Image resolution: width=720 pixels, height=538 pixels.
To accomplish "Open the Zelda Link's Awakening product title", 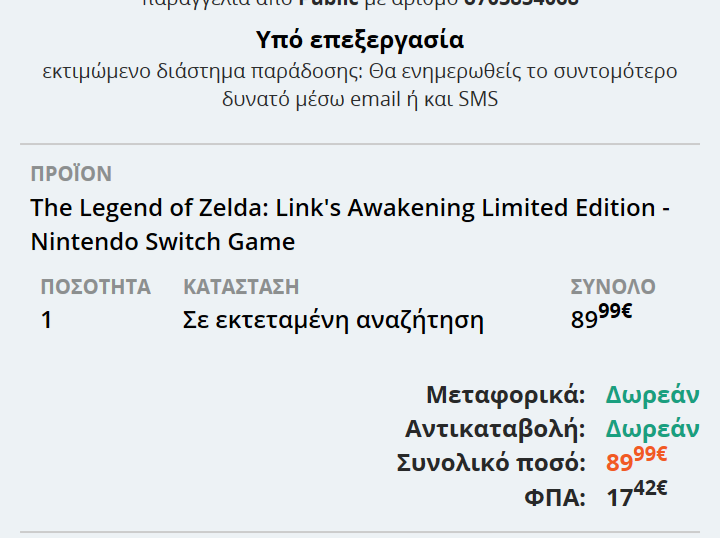I will 350,224.
